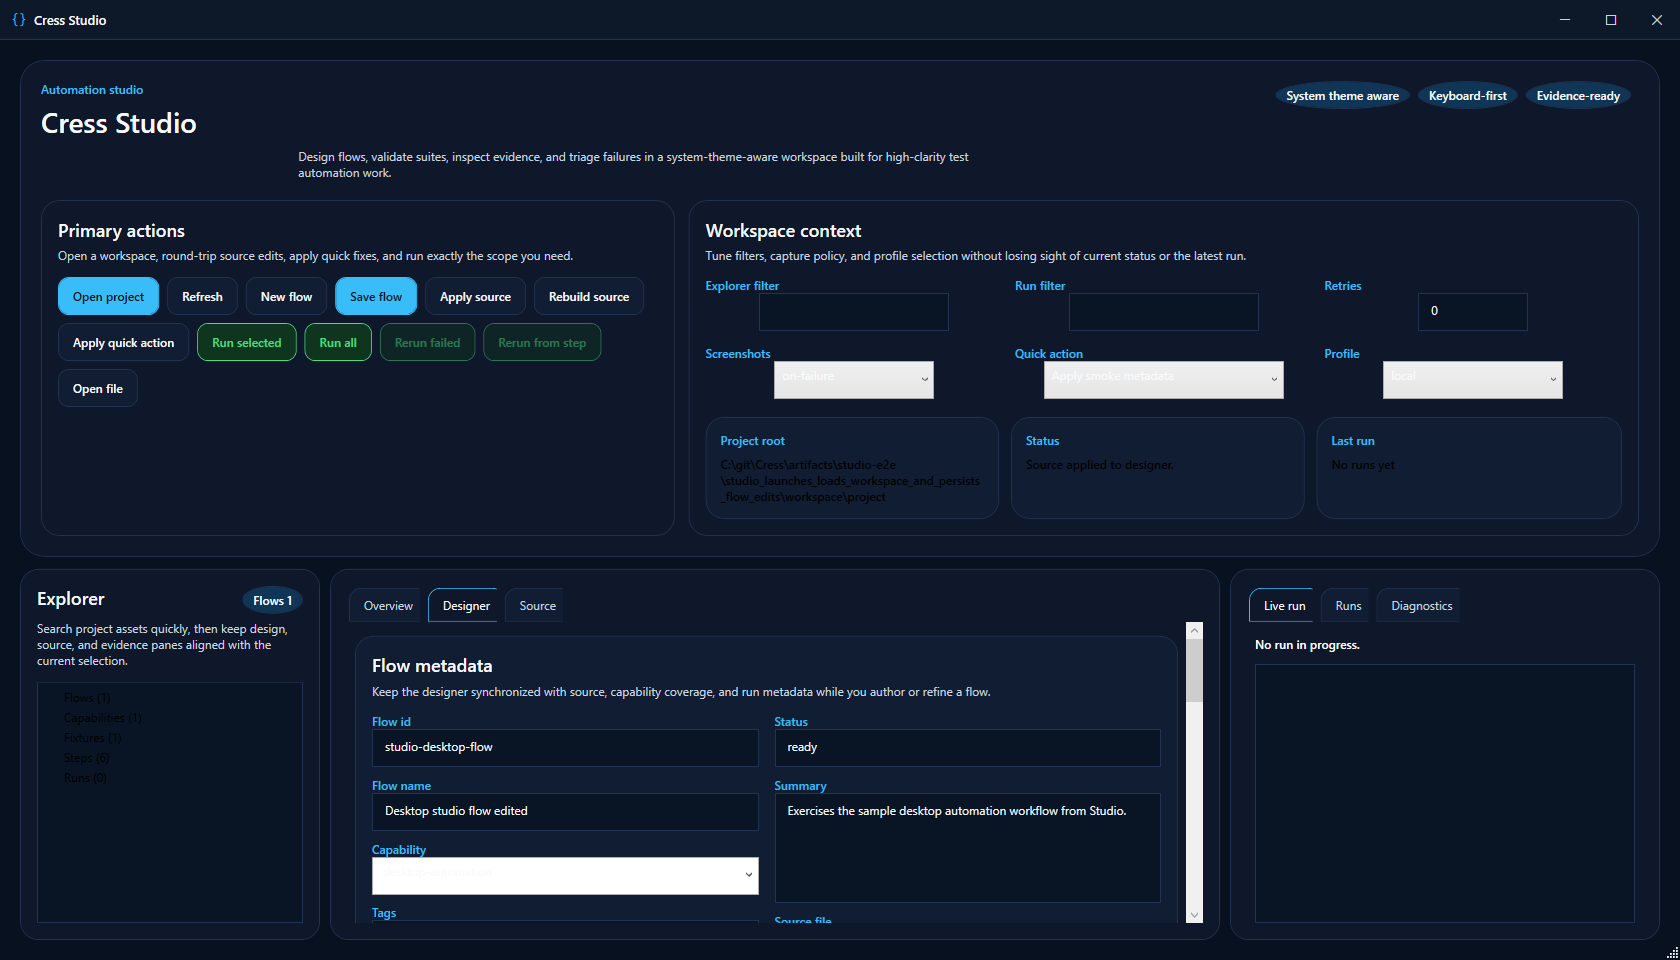Open the Quick action dropdown
This screenshot has width=1680, height=960.
1164,380
